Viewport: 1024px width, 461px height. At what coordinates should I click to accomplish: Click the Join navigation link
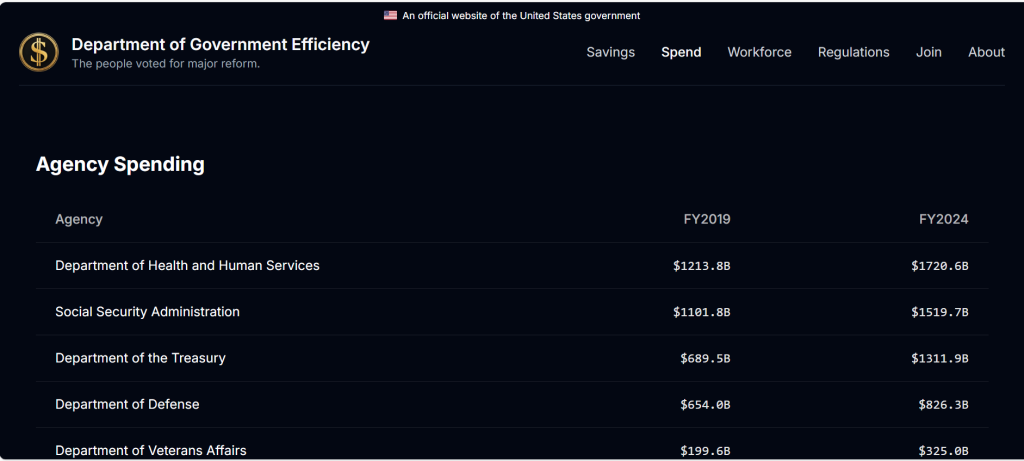click(928, 52)
